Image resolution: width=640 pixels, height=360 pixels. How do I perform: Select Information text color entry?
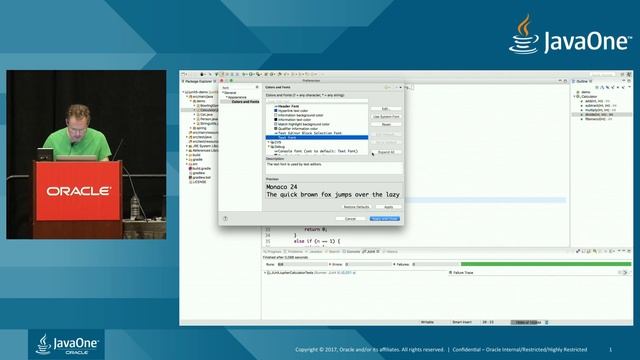(x=294, y=120)
